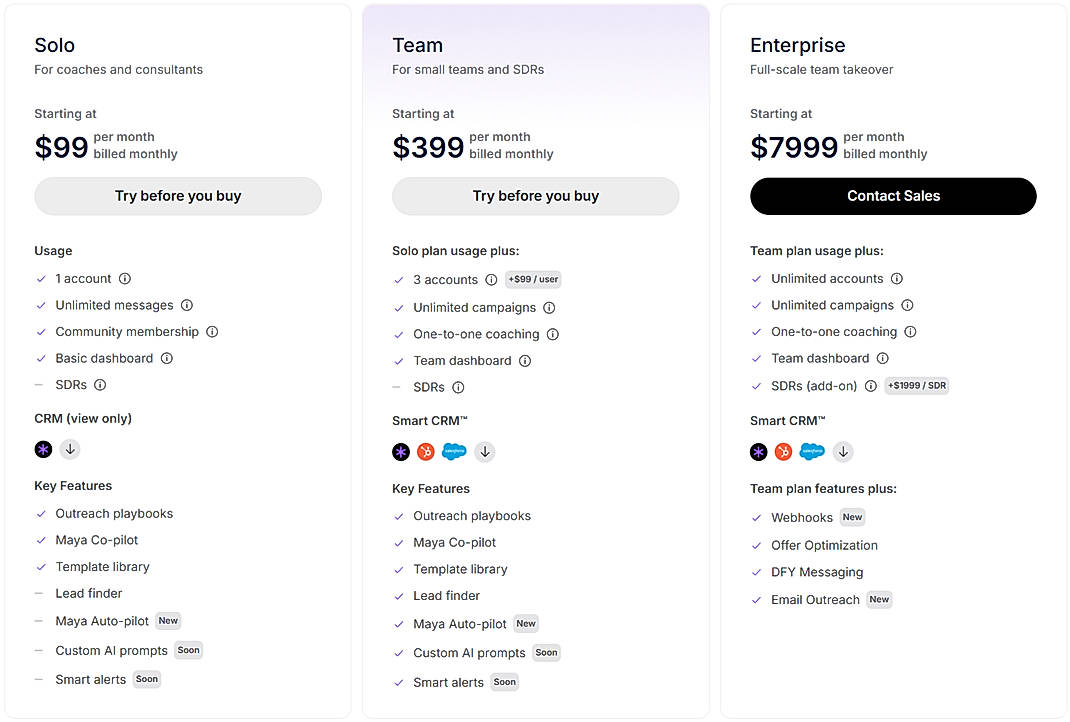Select the Enterprise plan header
This screenshot has width=1070, height=722.
coord(798,44)
